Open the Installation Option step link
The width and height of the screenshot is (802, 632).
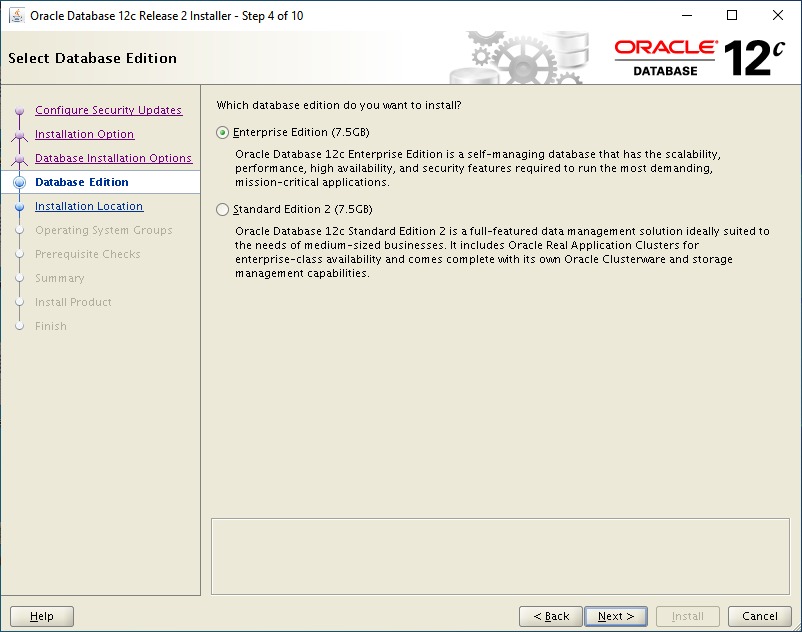84,134
